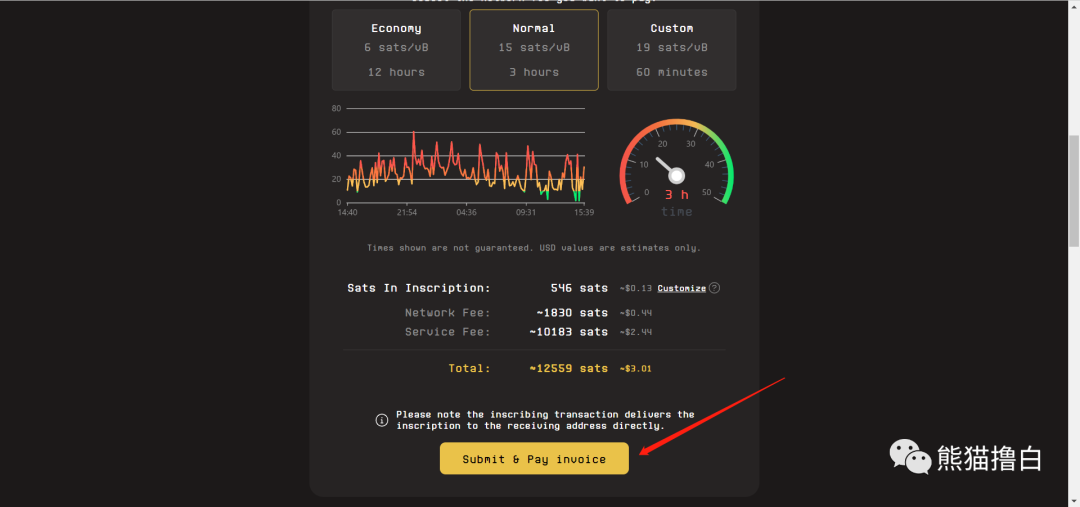The width and height of the screenshot is (1080, 507).
Task: Open the Customize link for inscription sats
Action: pyautogui.click(x=681, y=288)
